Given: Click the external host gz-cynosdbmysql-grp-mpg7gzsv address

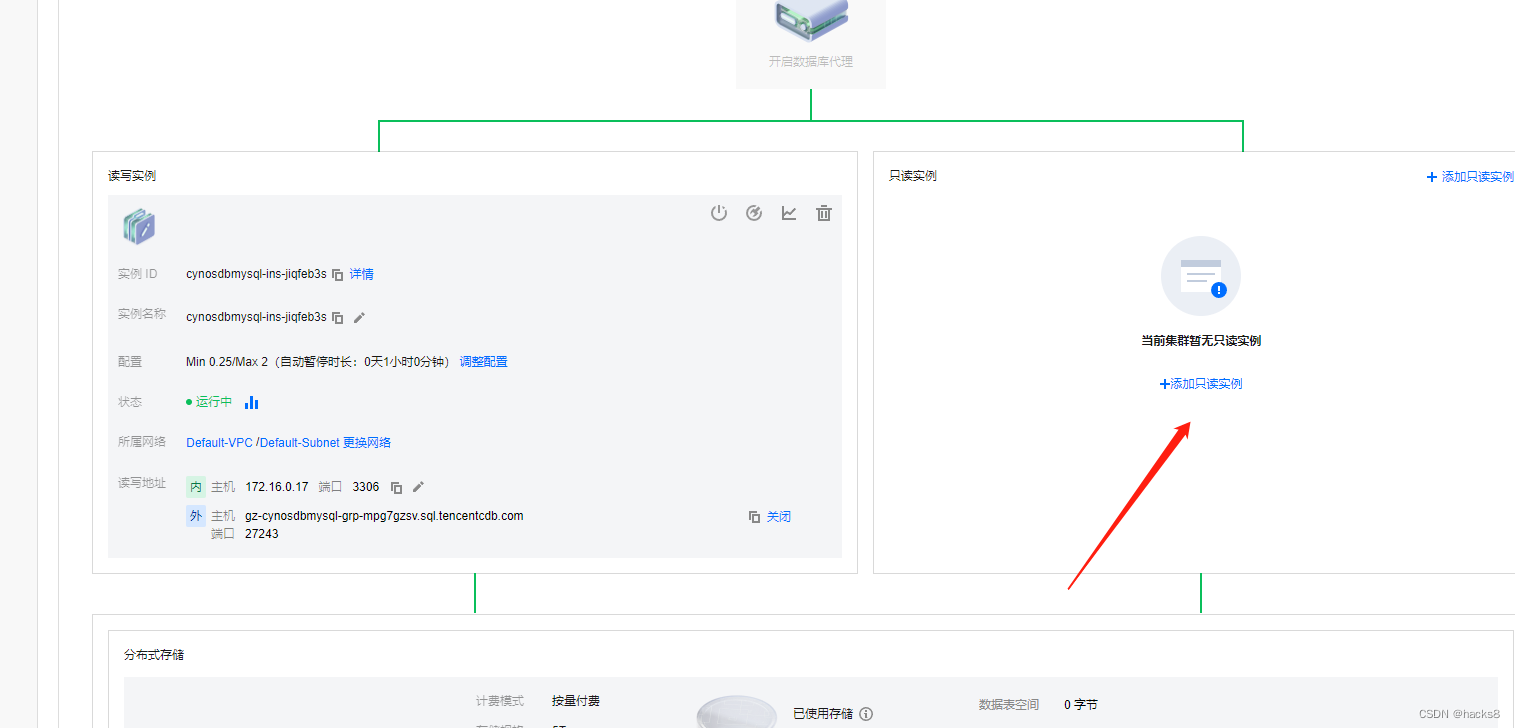Looking at the screenshot, I should 384,516.
